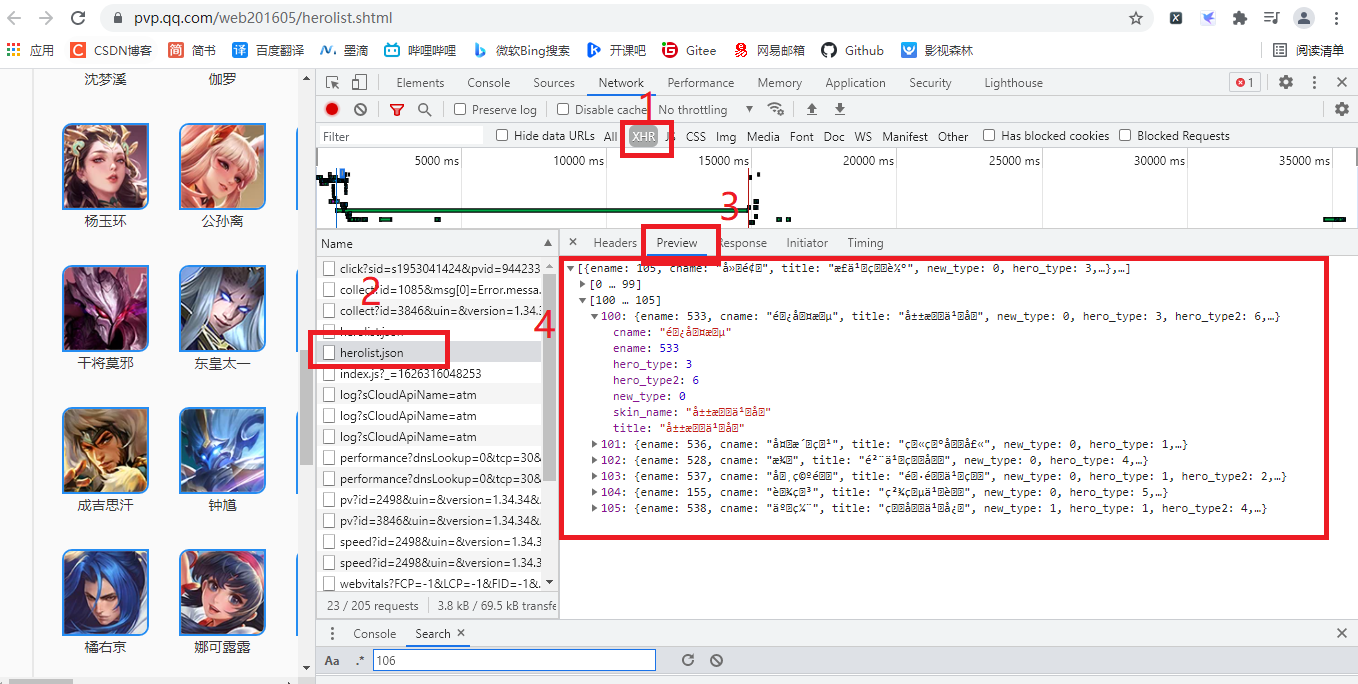Click the network Filter text field
Screen dimensions: 1358x684
(x=402, y=136)
